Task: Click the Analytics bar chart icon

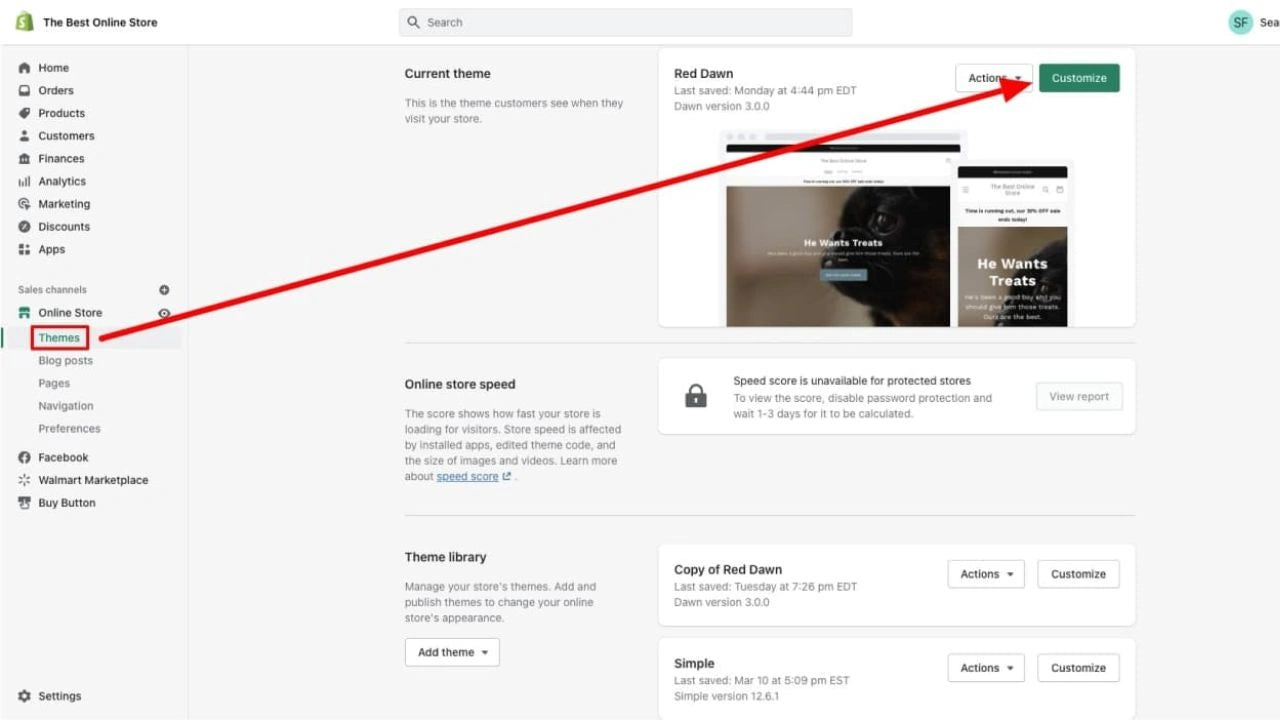Action: (x=25, y=181)
